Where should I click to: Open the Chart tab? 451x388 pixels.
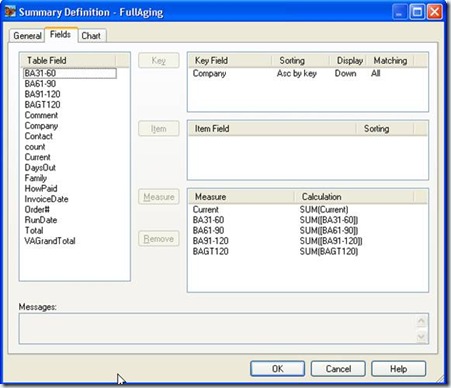click(91, 35)
